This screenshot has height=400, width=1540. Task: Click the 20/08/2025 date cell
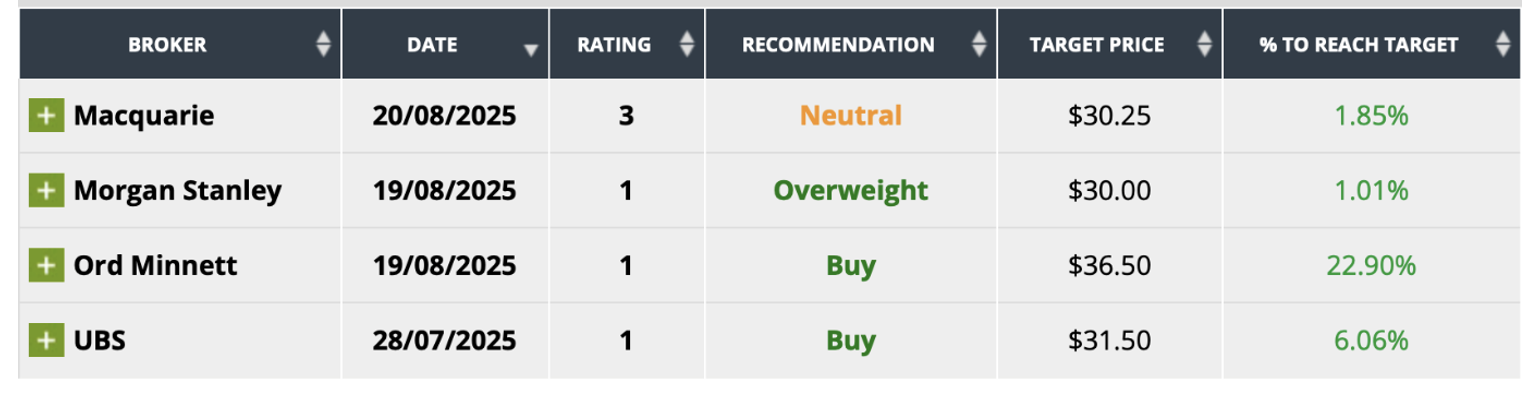tap(445, 116)
